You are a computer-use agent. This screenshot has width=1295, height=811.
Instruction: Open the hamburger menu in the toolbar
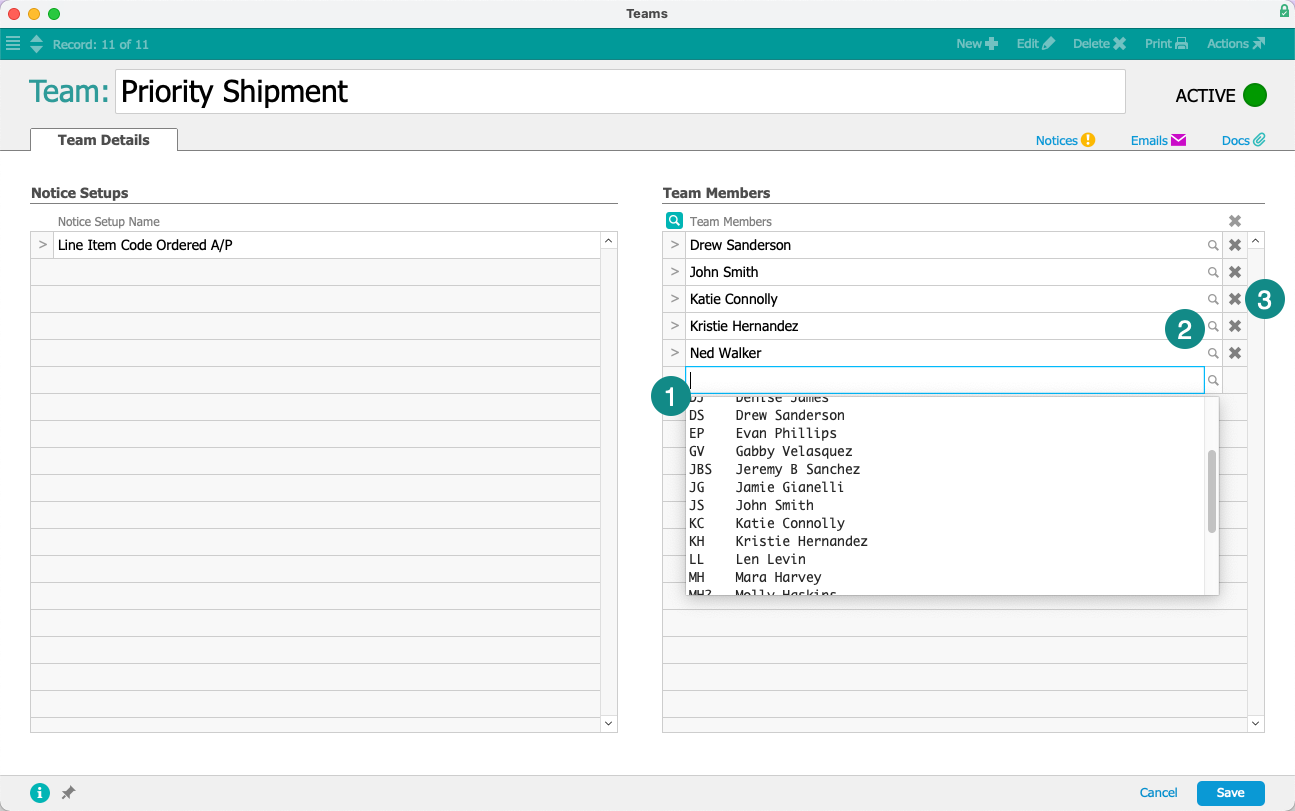[x=13, y=43]
